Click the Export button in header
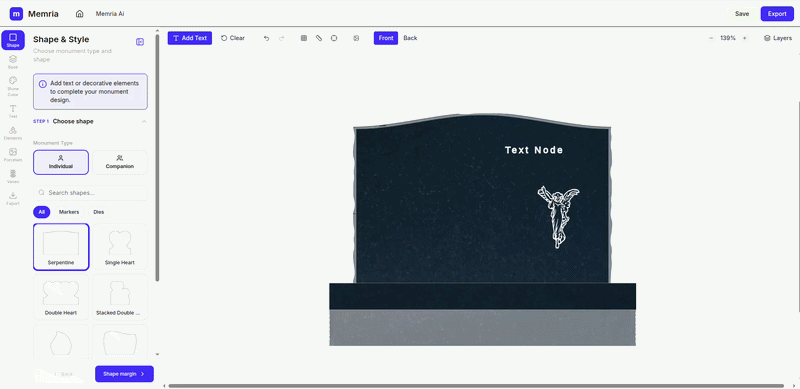Viewport: 800px width, 389px height. coord(777,14)
